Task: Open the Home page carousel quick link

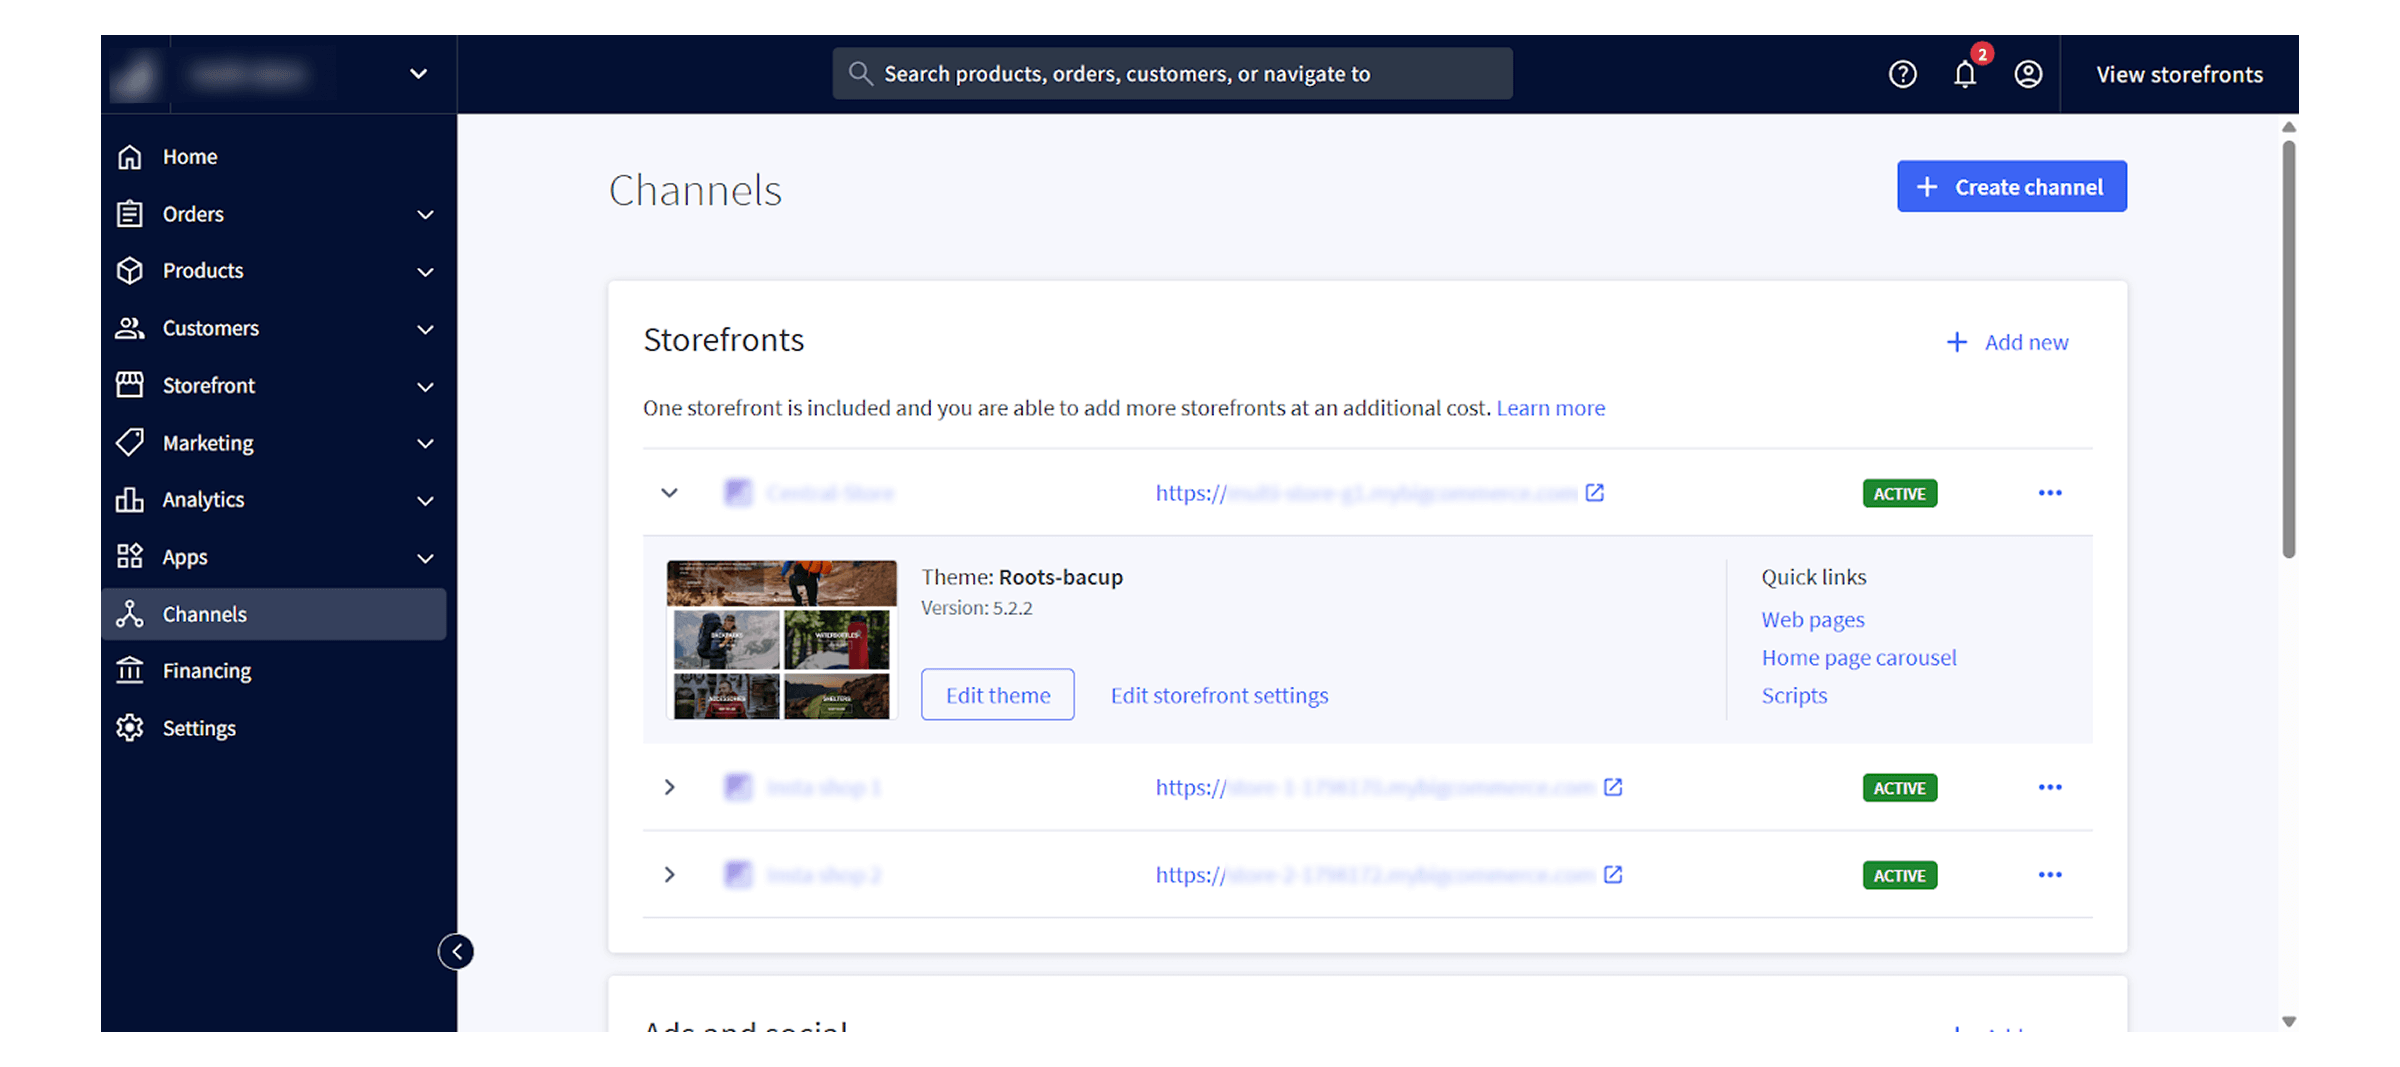Action: click(x=1859, y=657)
